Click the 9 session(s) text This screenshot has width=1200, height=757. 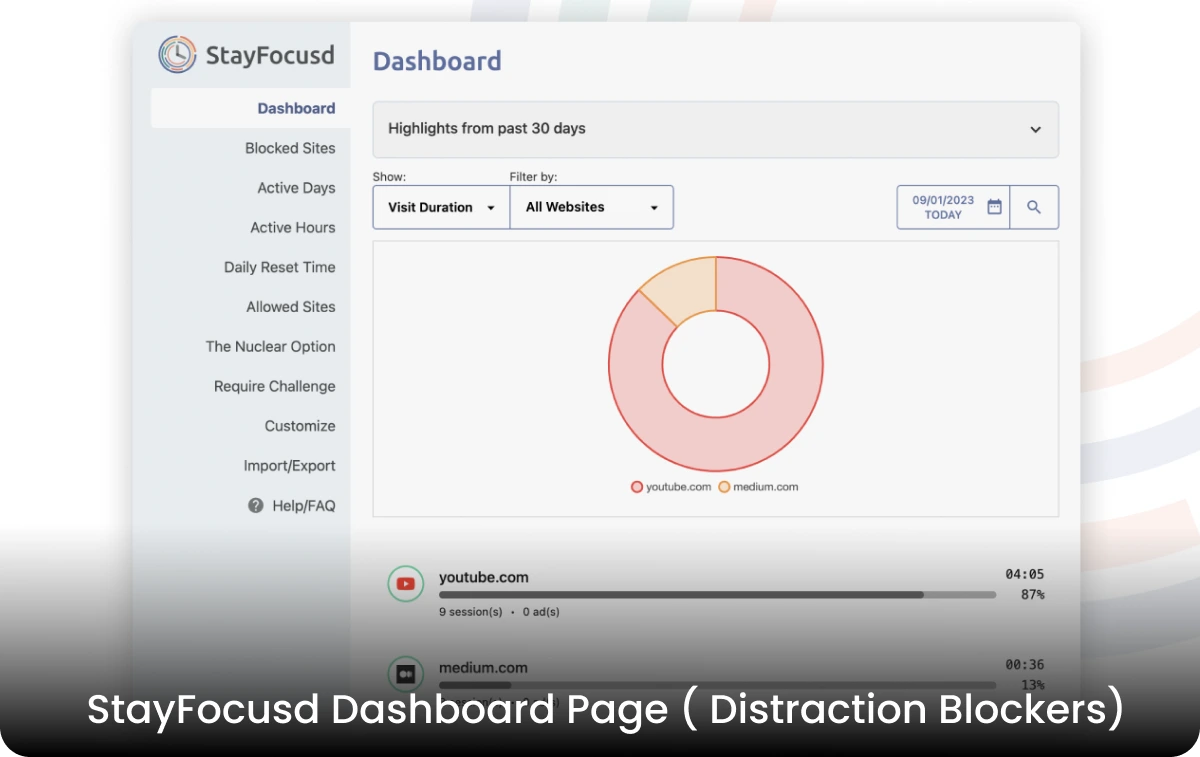[470, 612]
